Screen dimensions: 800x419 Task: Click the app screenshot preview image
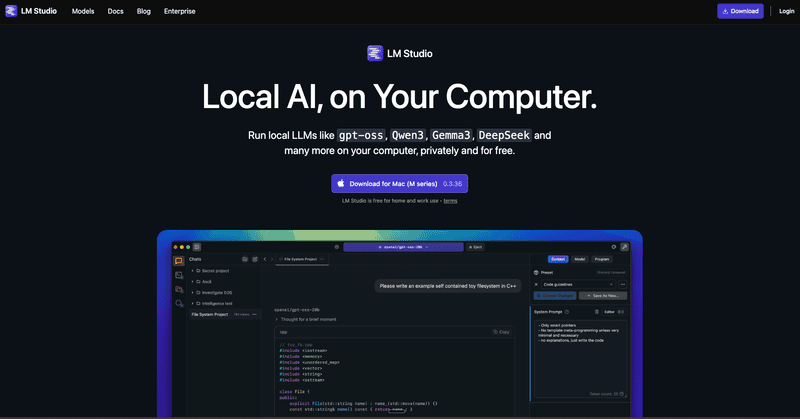coord(399,324)
